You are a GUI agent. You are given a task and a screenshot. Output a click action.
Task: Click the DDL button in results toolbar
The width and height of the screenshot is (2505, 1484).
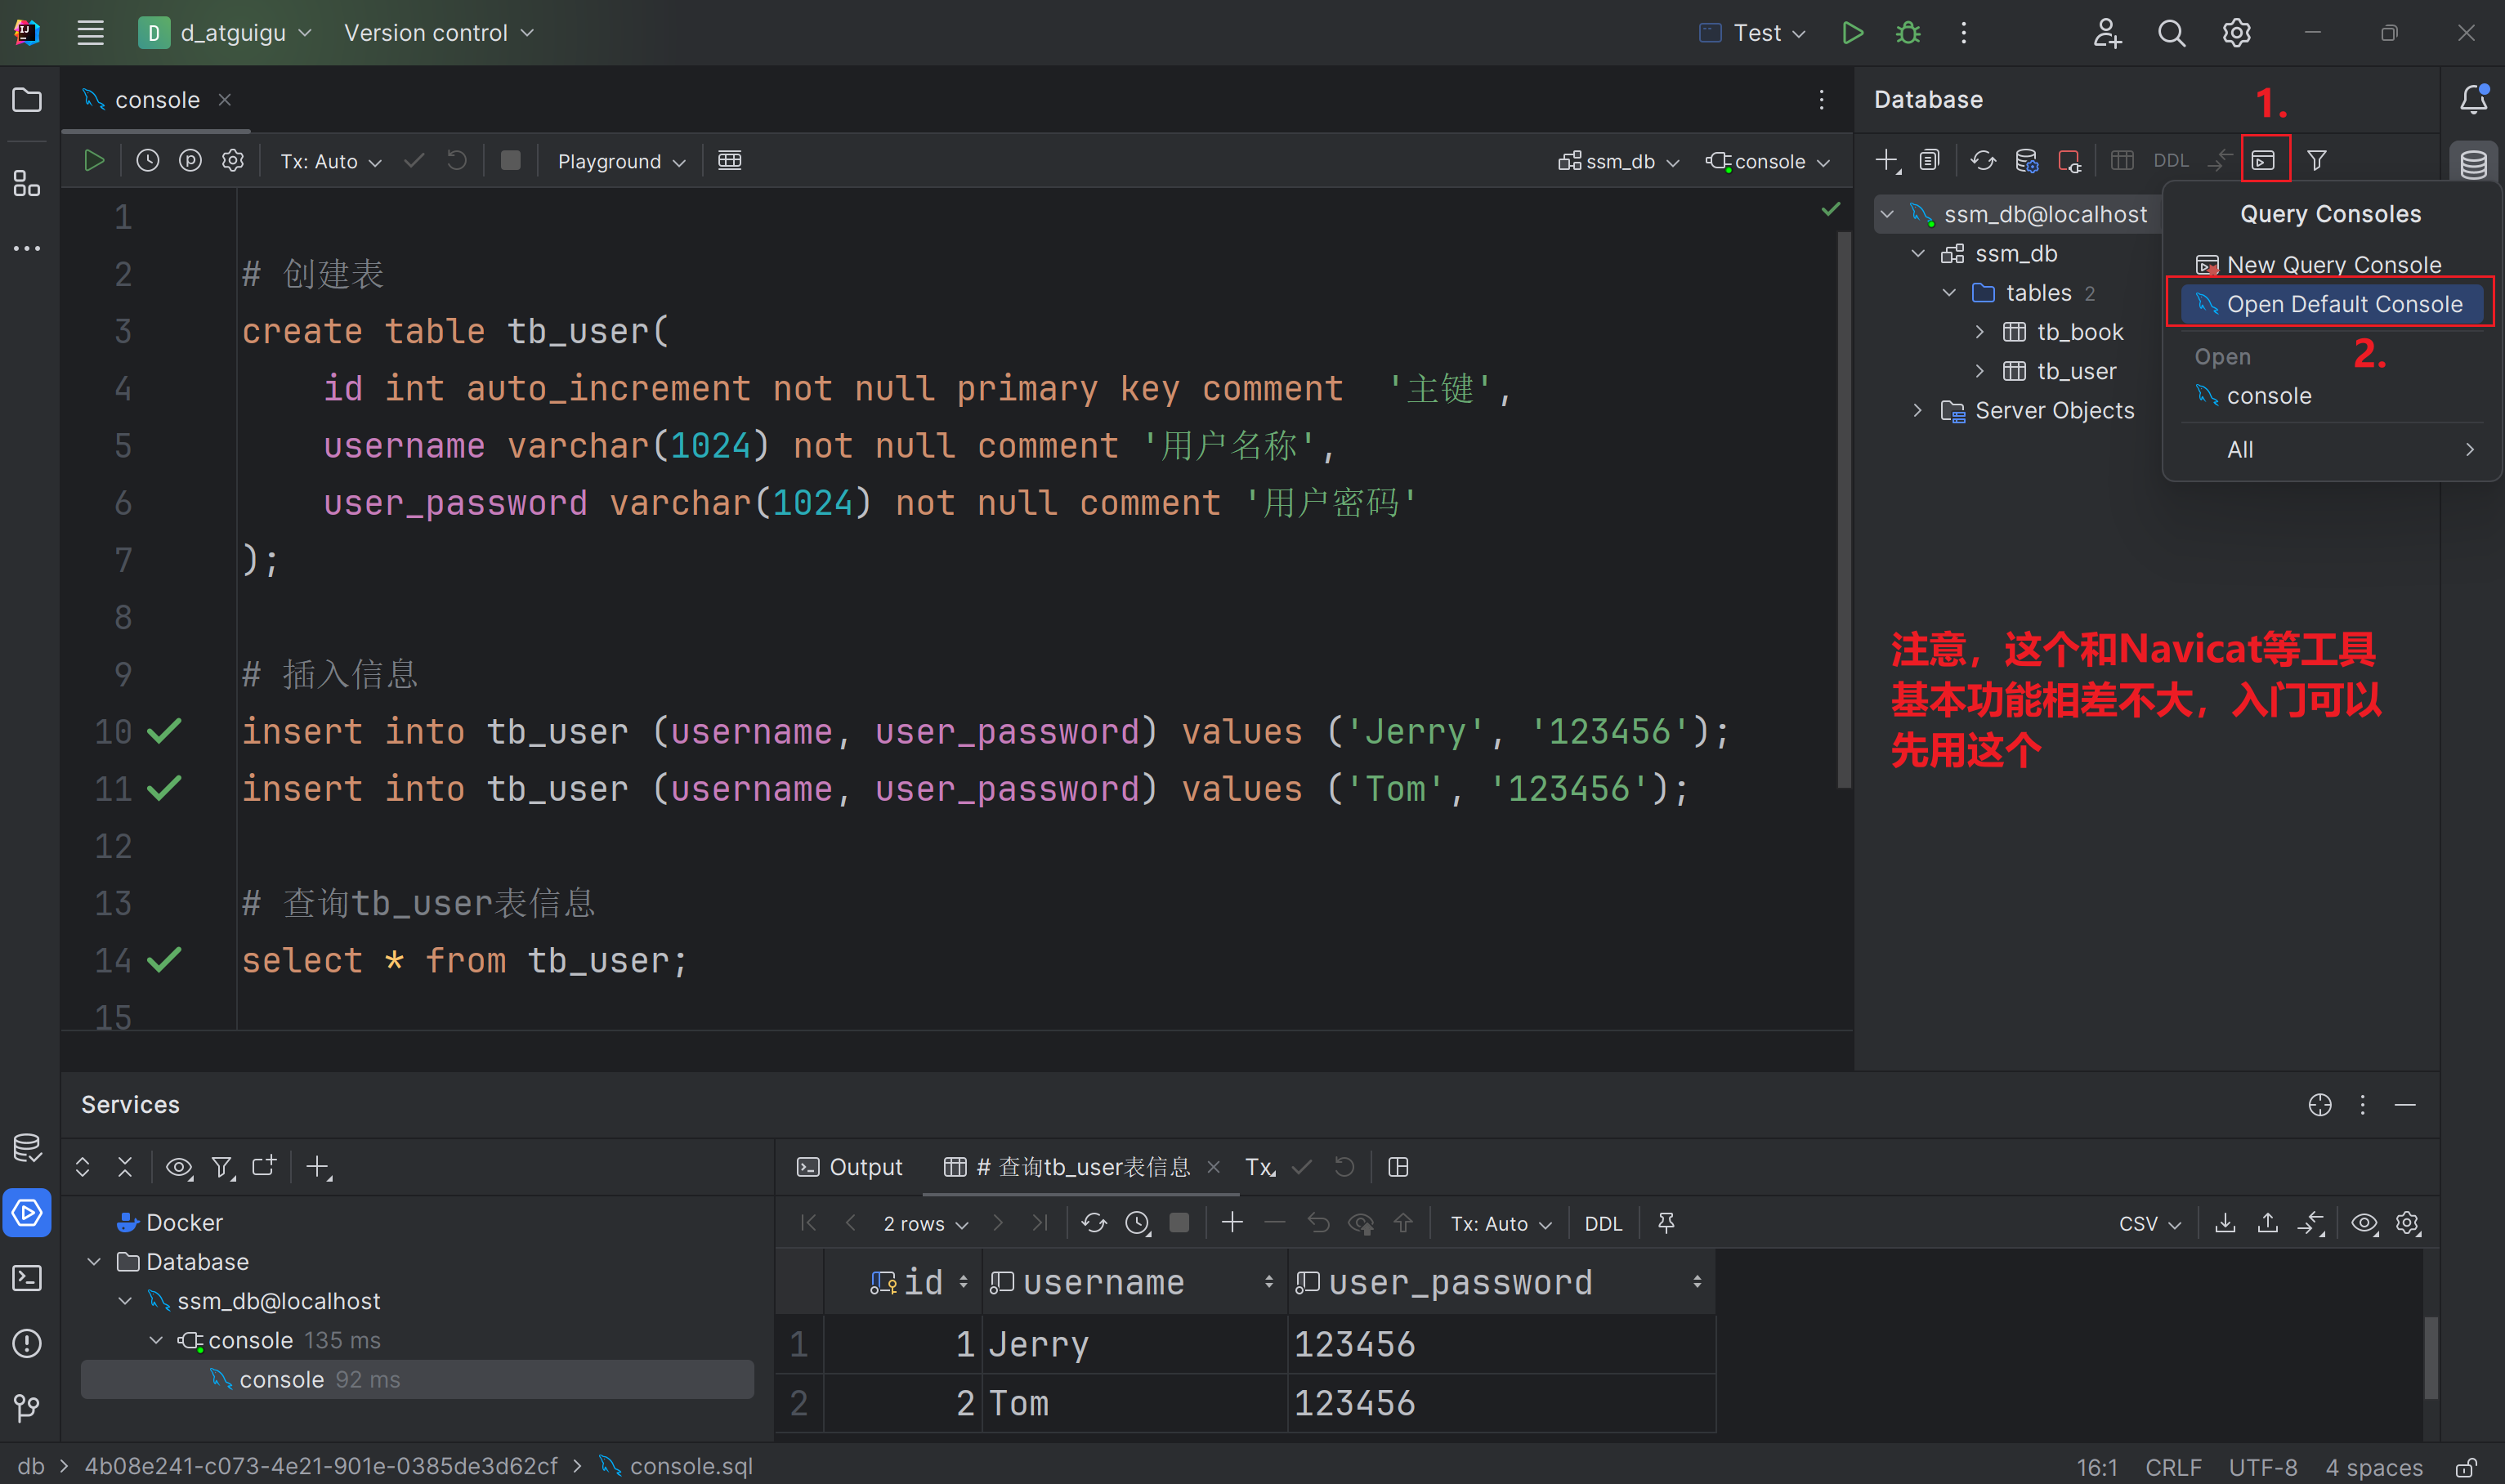coord(1603,1223)
